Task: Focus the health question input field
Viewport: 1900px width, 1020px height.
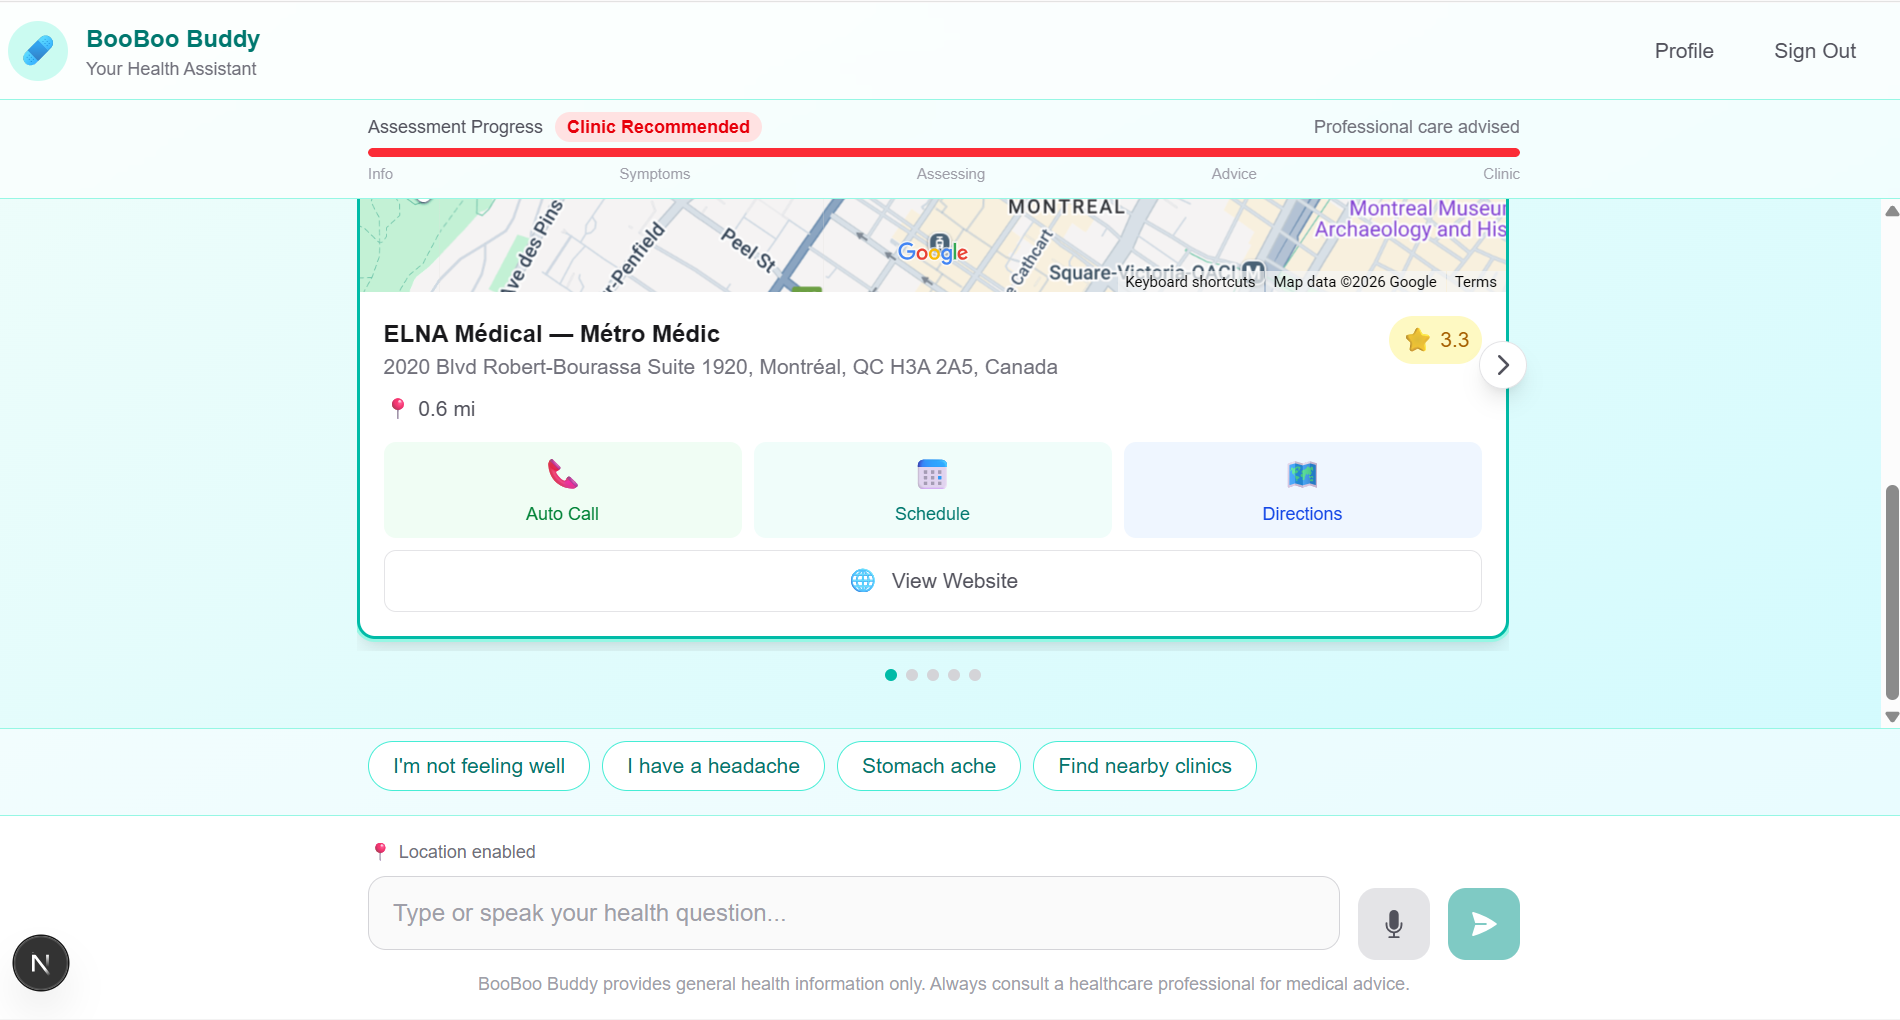Action: 854,913
